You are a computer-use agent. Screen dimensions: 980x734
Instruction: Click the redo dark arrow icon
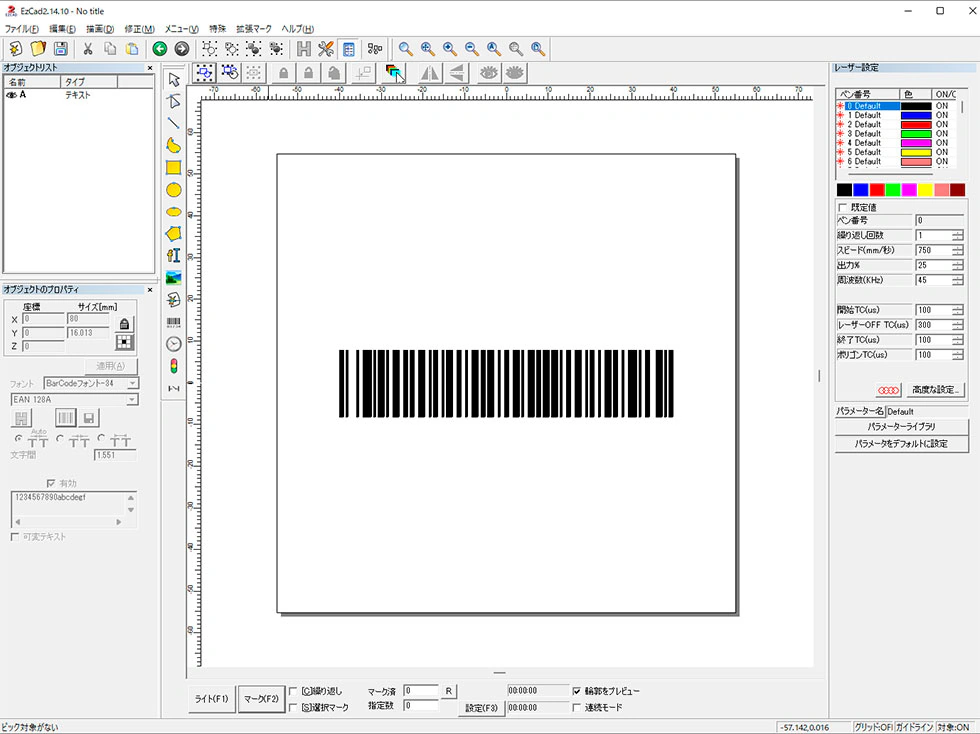pos(182,49)
